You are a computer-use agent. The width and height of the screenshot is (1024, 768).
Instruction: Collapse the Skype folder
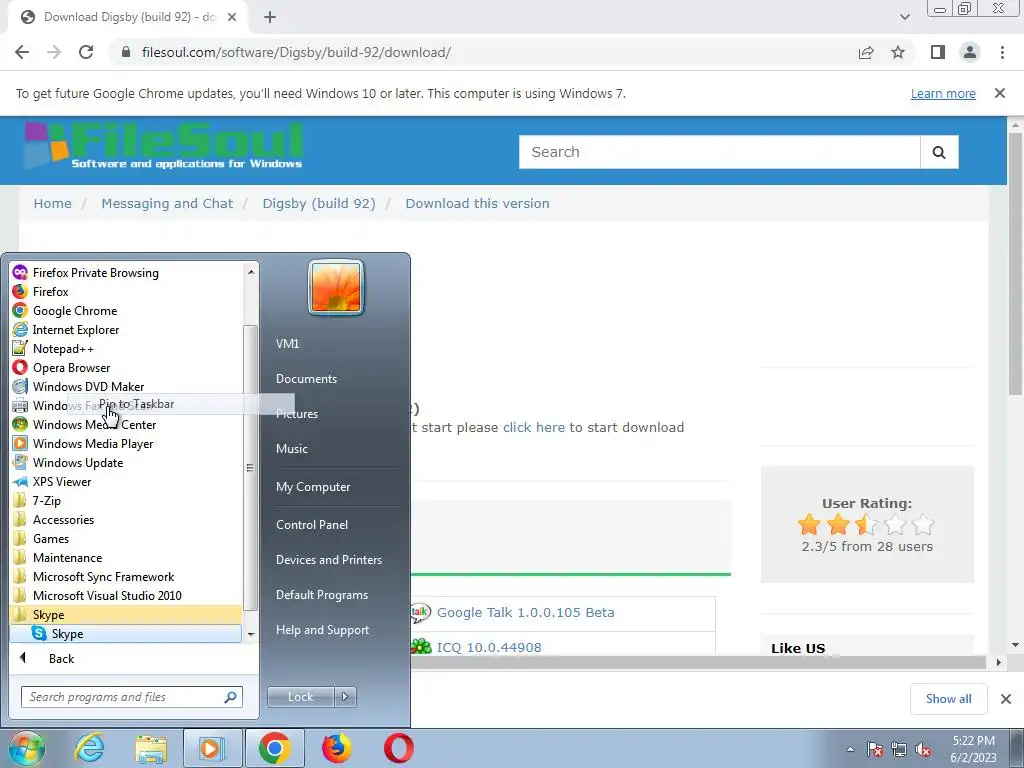point(126,615)
